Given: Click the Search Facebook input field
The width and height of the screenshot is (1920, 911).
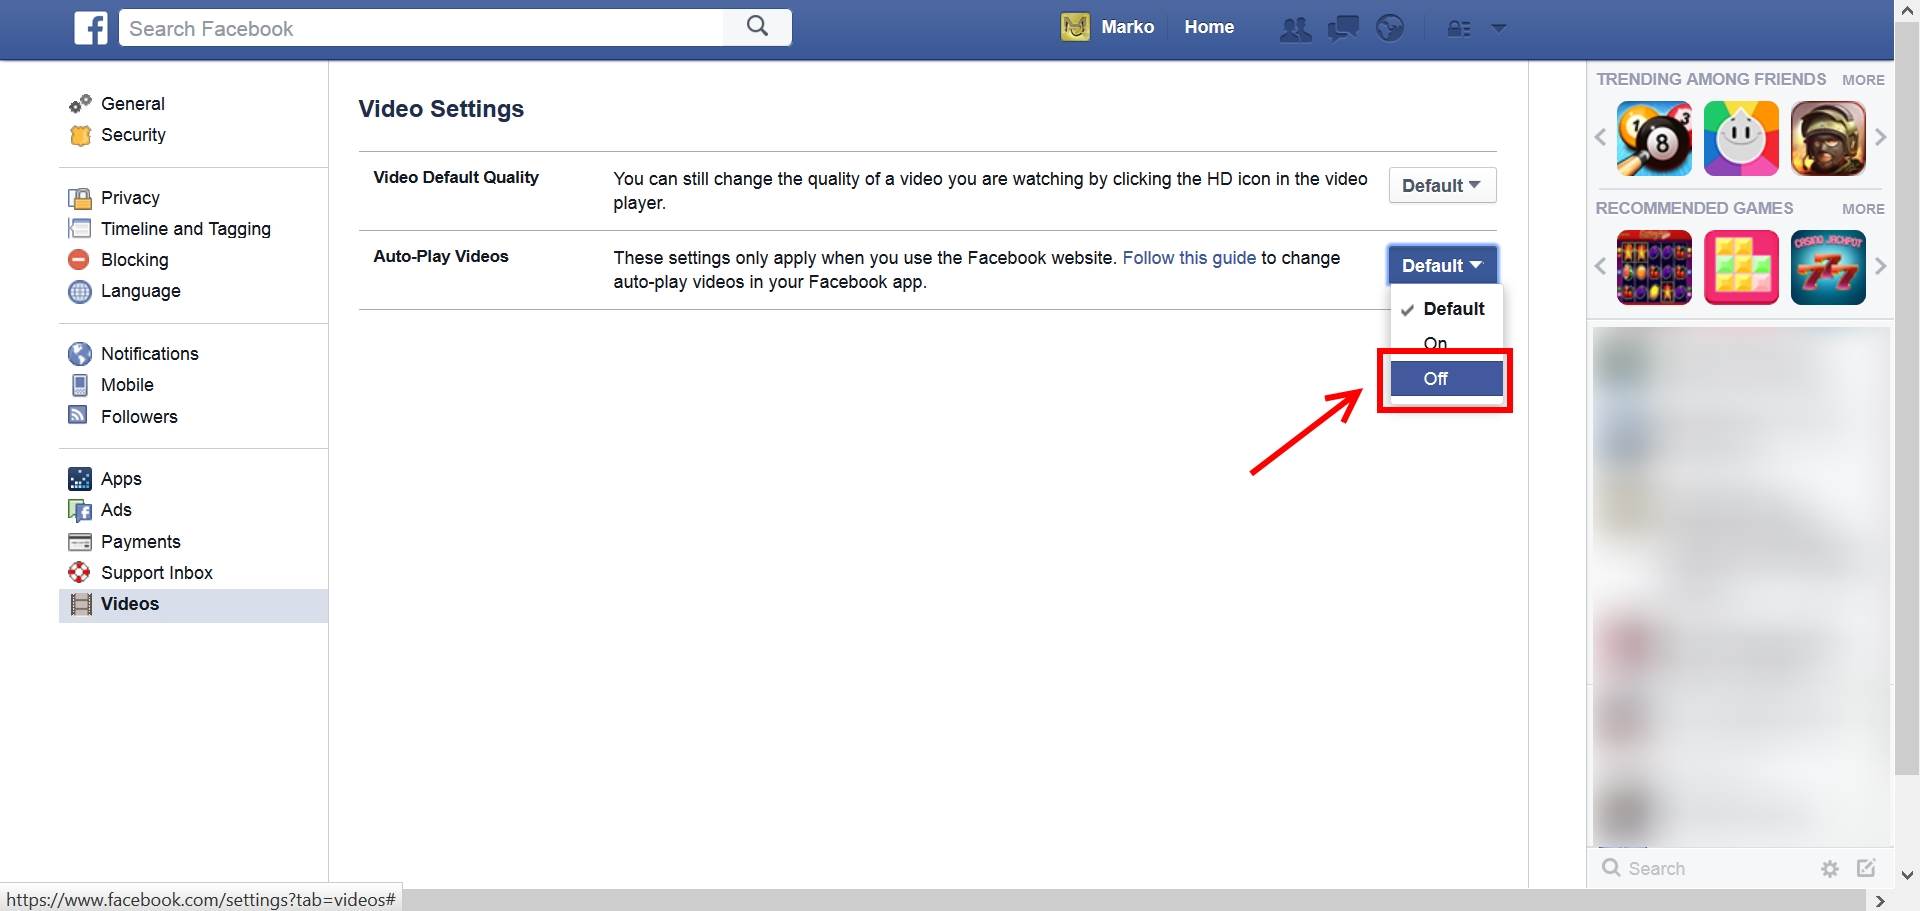Looking at the screenshot, I should (x=420, y=28).
